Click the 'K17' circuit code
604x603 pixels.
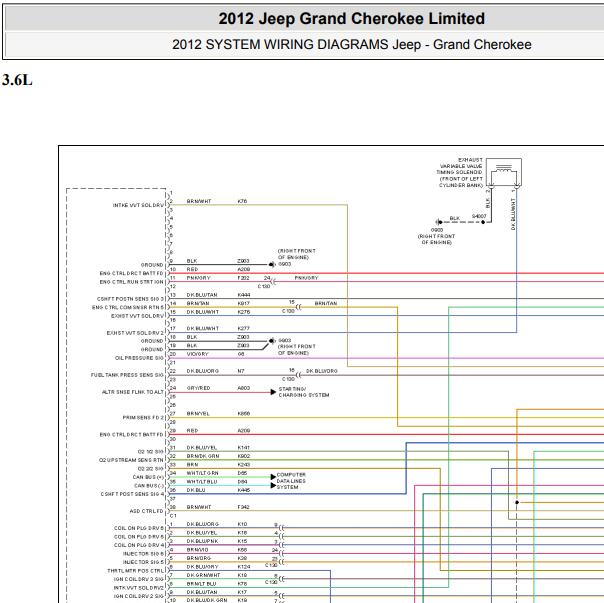pos(242,592)
